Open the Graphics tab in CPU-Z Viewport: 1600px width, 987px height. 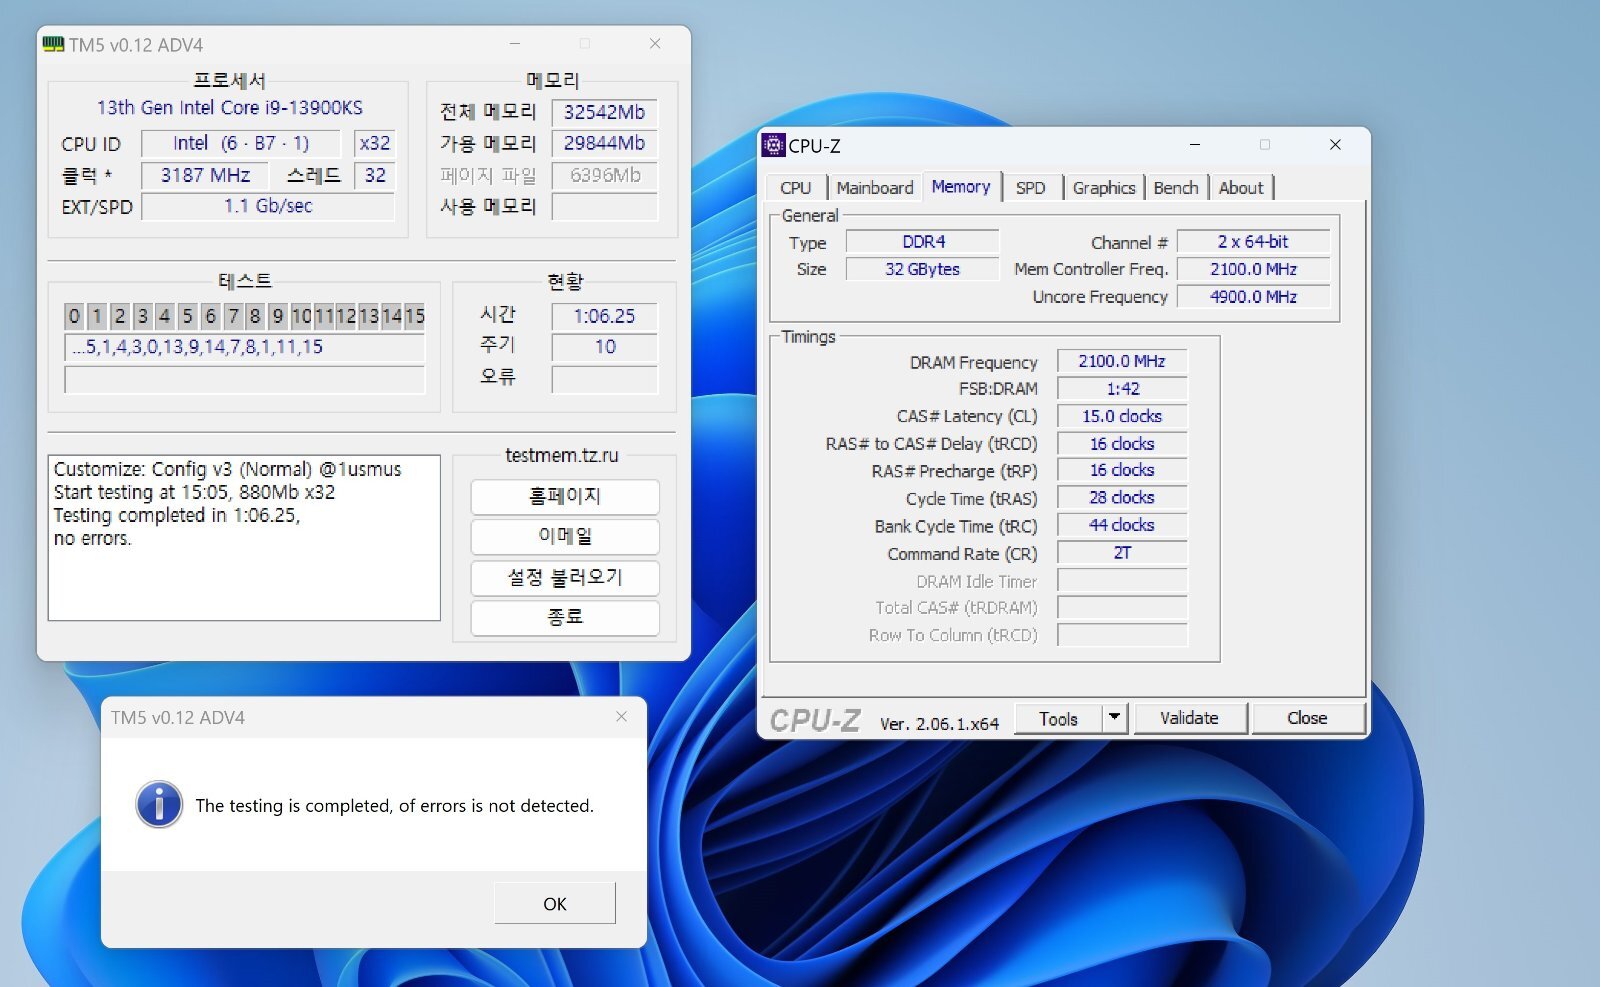pyautogui.click(x=1104, y=188)
